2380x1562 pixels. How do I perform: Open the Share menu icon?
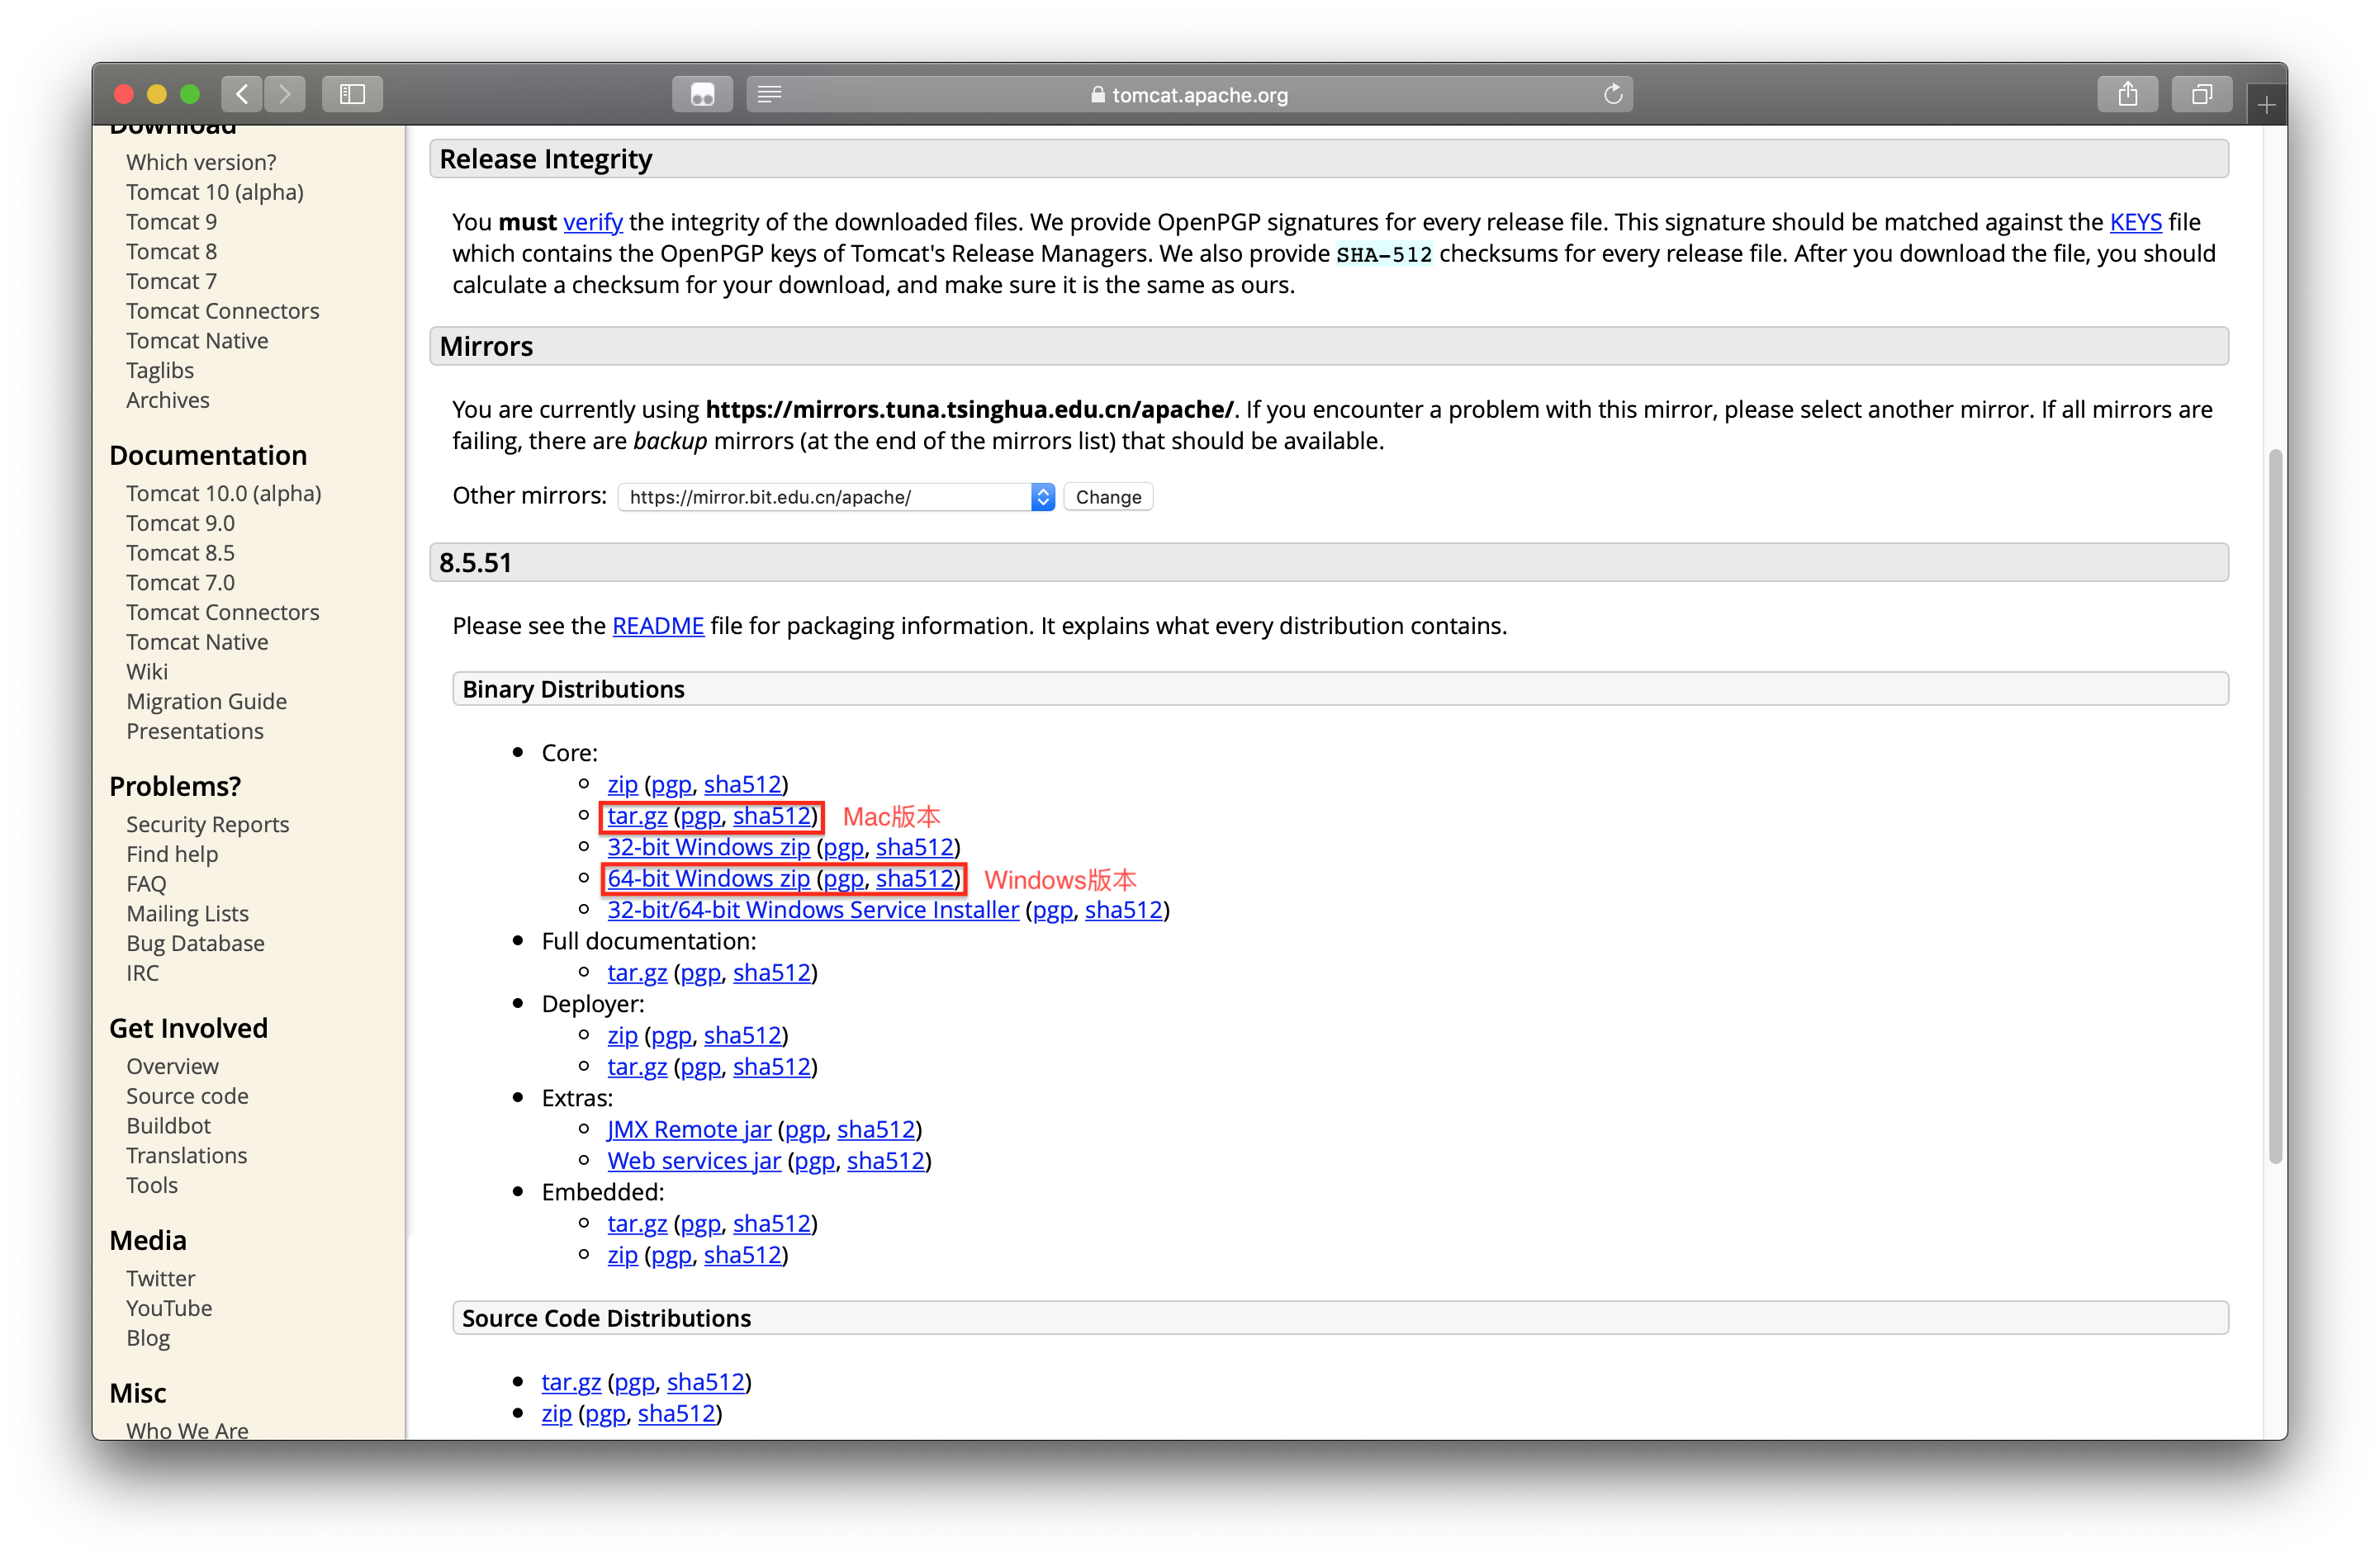(2127, 94)
